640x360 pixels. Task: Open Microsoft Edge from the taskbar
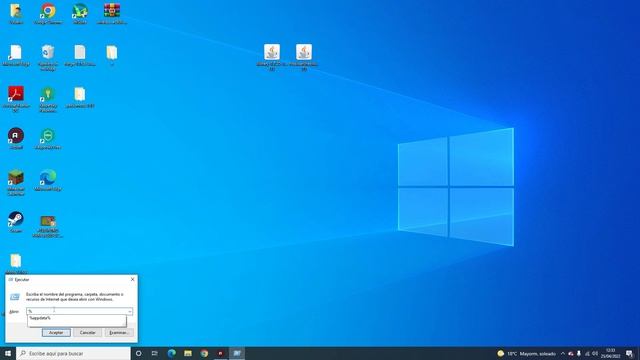[171, 353]
